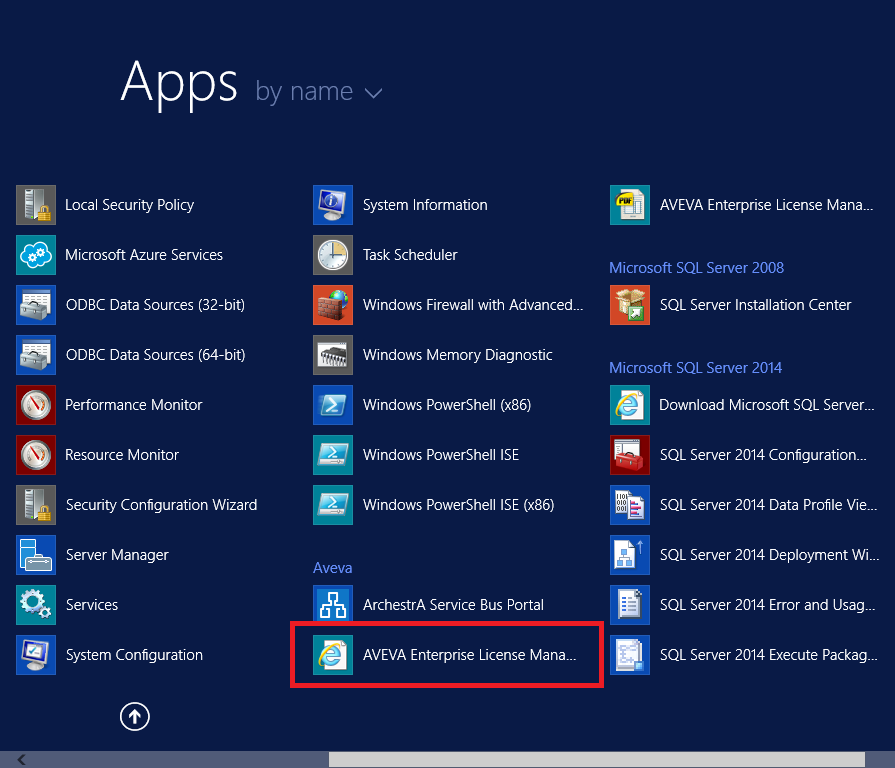Select the 'Microsoft SQL Server 2014' group header
895x768 pixels.
(x=695, y=367)
